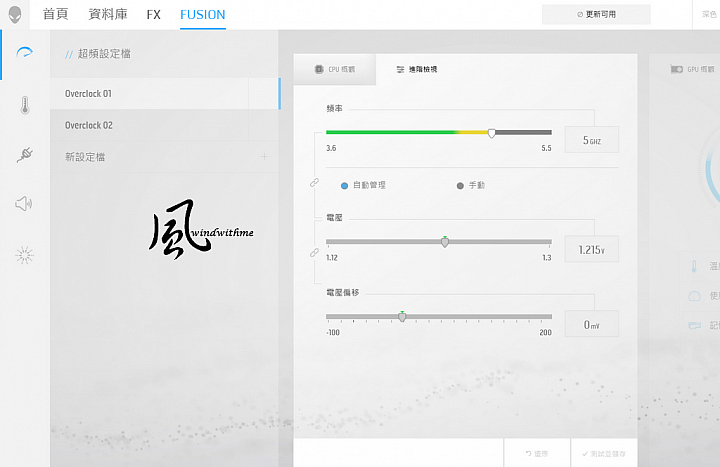
Task: Click the link chain icon beside voltage slider
Action: [x=315, y=253]
